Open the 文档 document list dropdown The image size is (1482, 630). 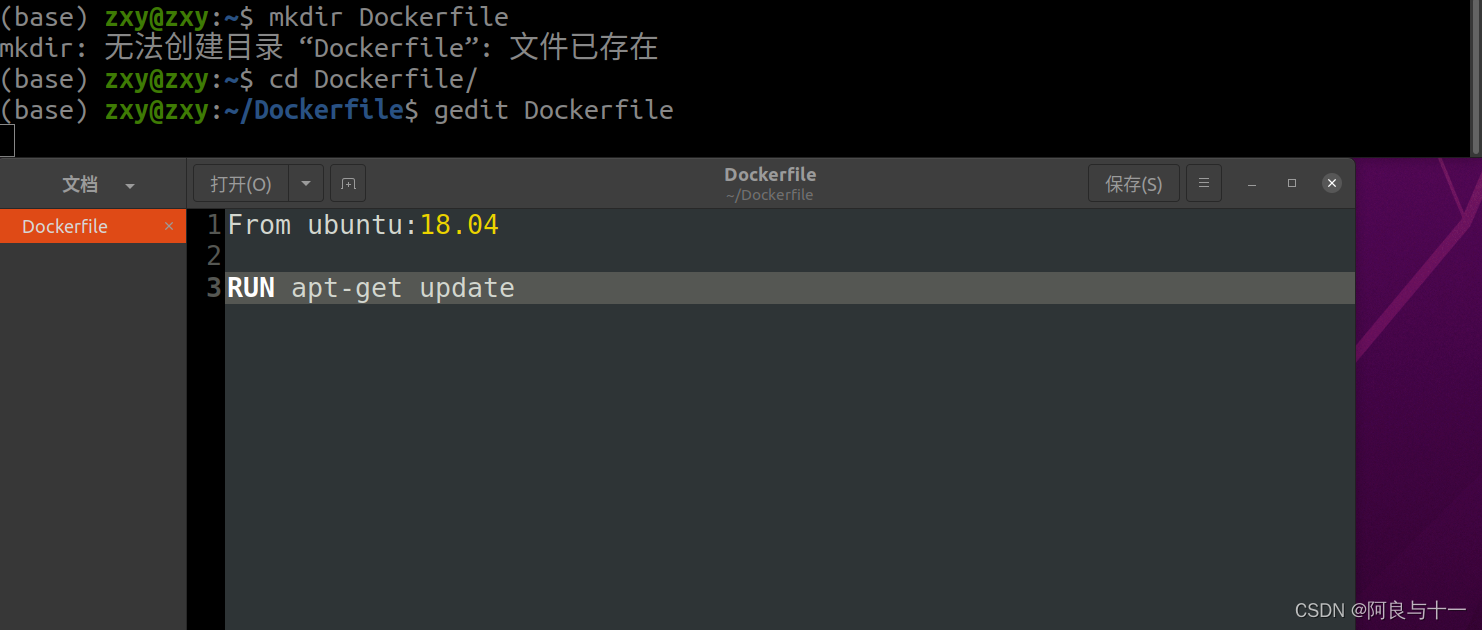coord(95,184)
